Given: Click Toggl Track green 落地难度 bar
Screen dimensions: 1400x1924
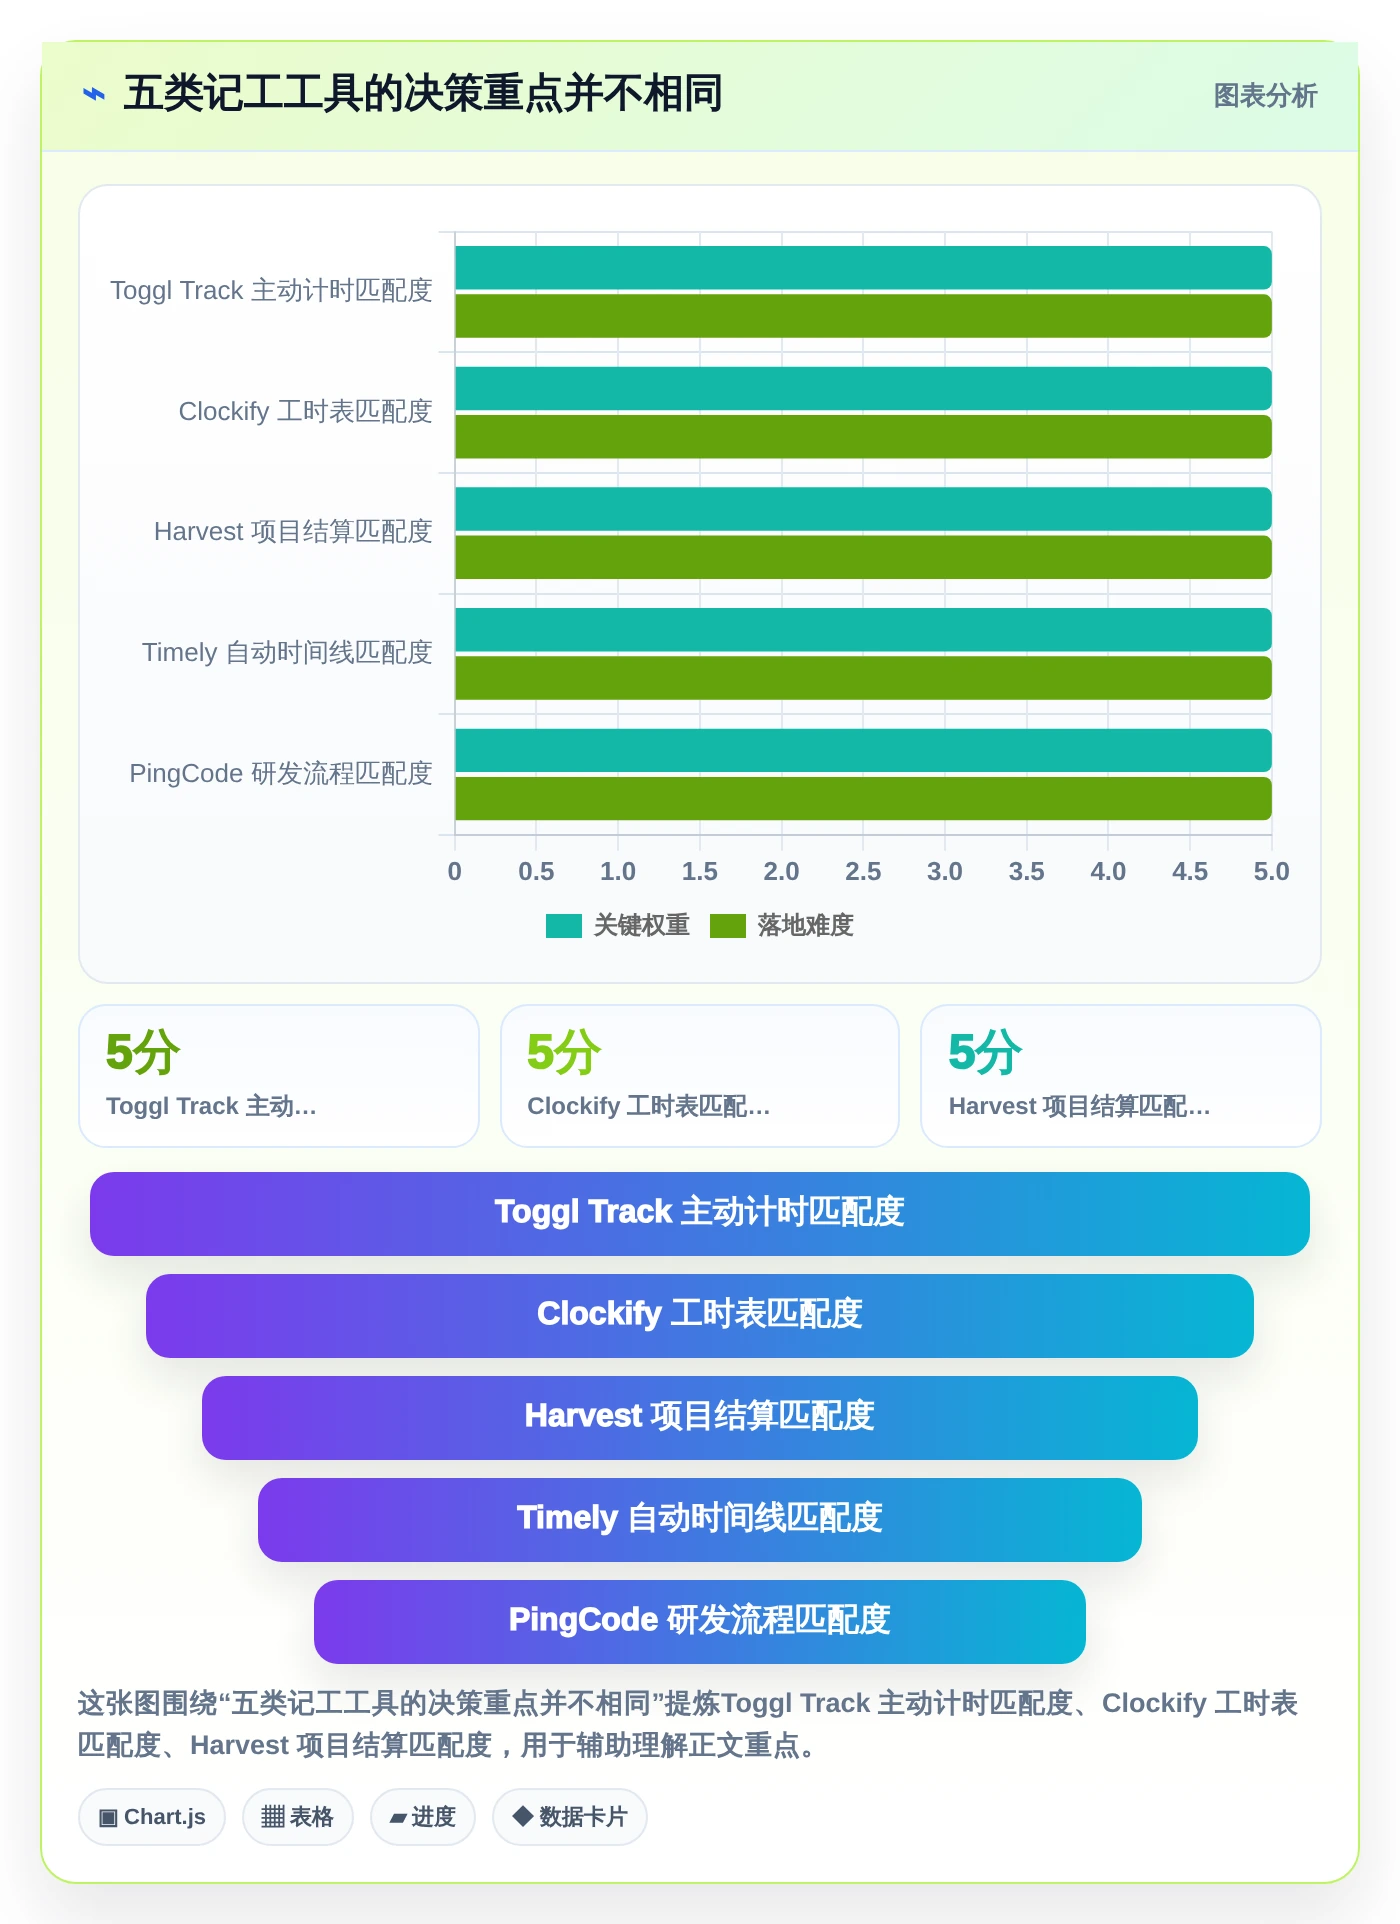Looking at the screenshot, I should pos(863,316).
